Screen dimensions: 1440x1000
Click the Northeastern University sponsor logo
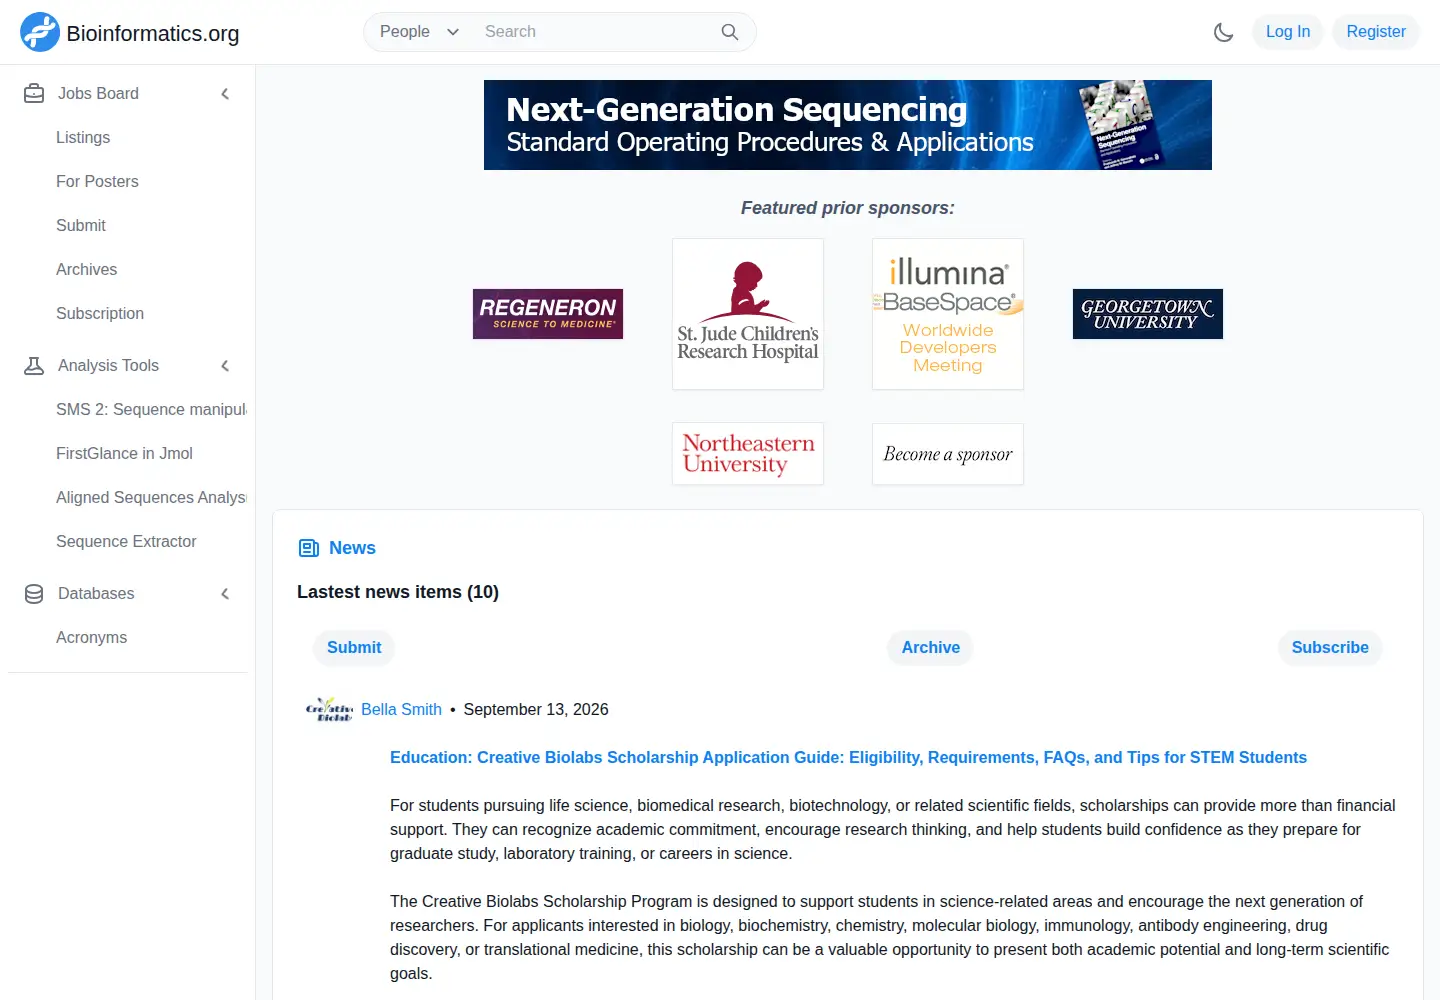point(748,454)
